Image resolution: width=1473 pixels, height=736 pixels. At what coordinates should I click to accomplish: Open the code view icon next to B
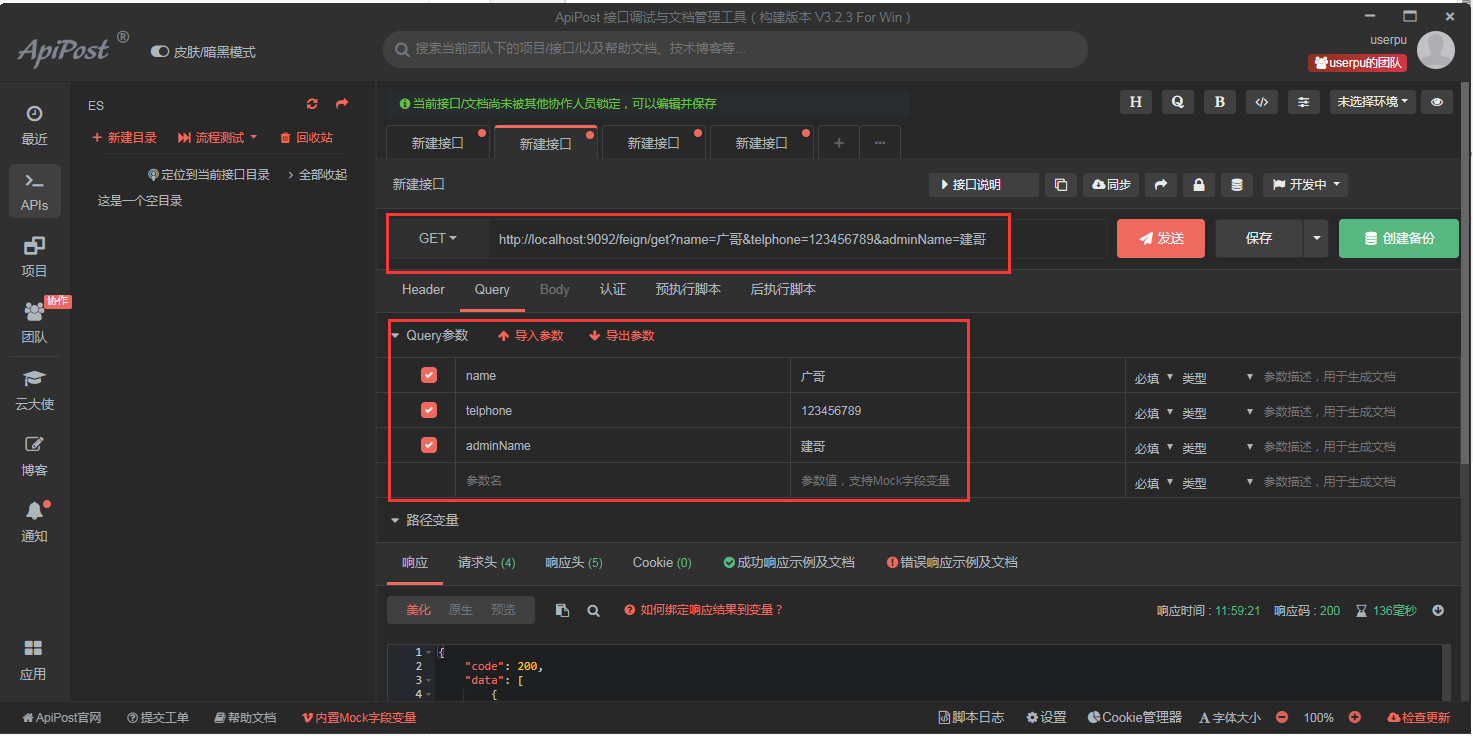pyautogui.click(x=1261, y=101)
